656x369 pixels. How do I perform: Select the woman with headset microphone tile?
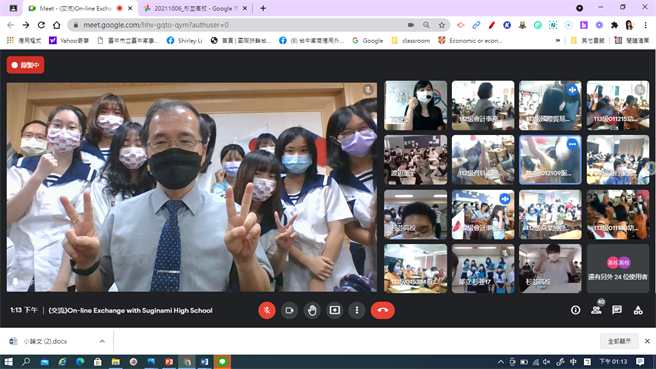(415, 105)
